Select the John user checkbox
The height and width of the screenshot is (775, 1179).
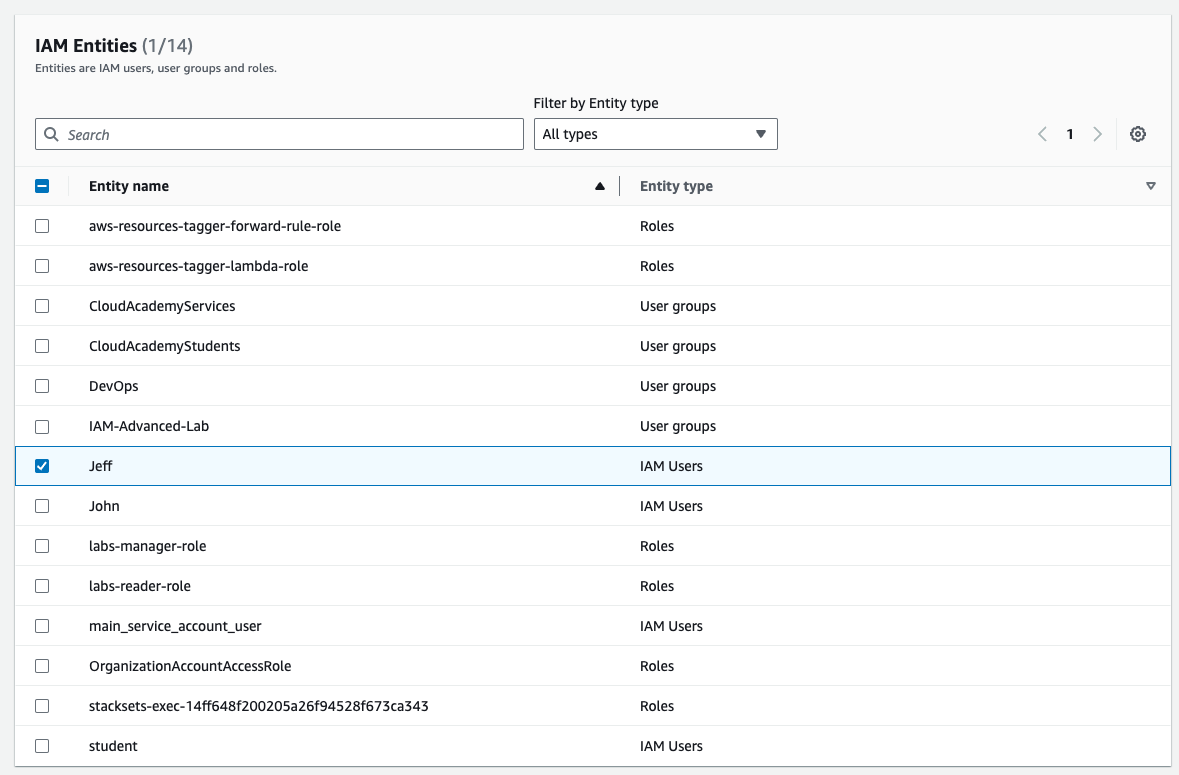click(42, 506)
